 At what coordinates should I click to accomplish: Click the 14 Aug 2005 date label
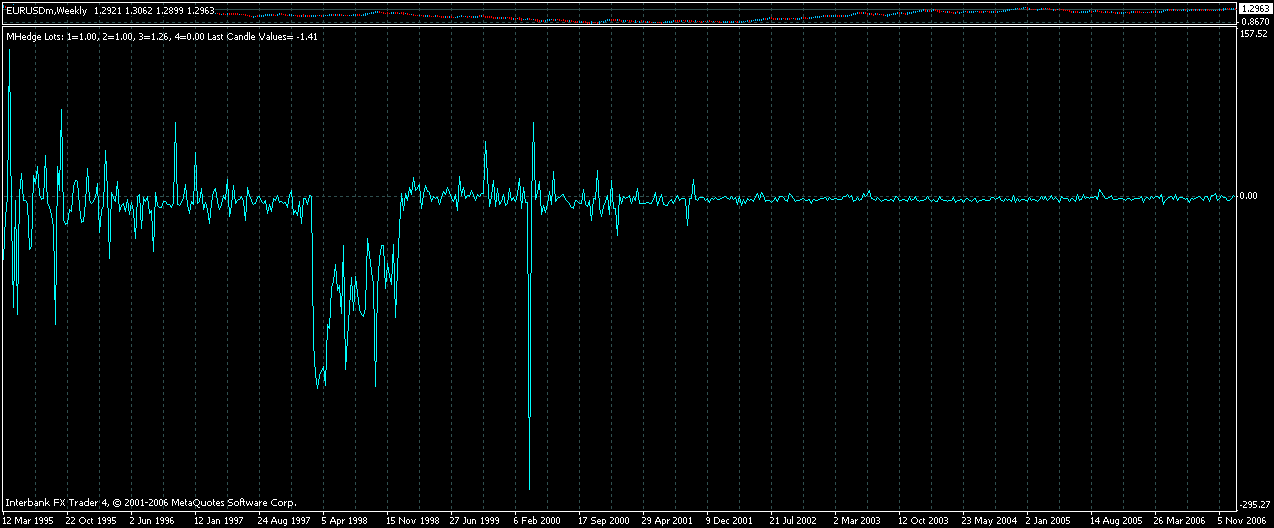pos(1115,520)
